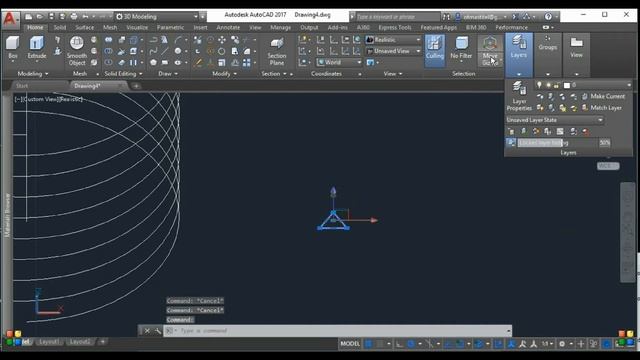Switch to the Layout1 tab
This screenshot has width=640, height=360.
click(x=49, y=342)
